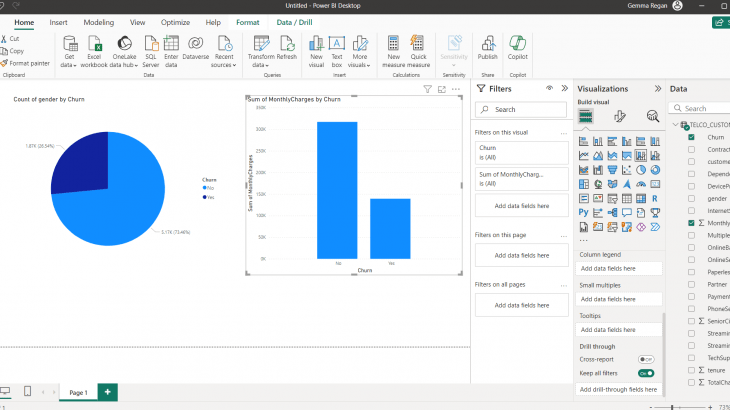The height and width of the screenshot is (410, 730).
Task: Switch to mobile layout view
Action: [27, 391]
